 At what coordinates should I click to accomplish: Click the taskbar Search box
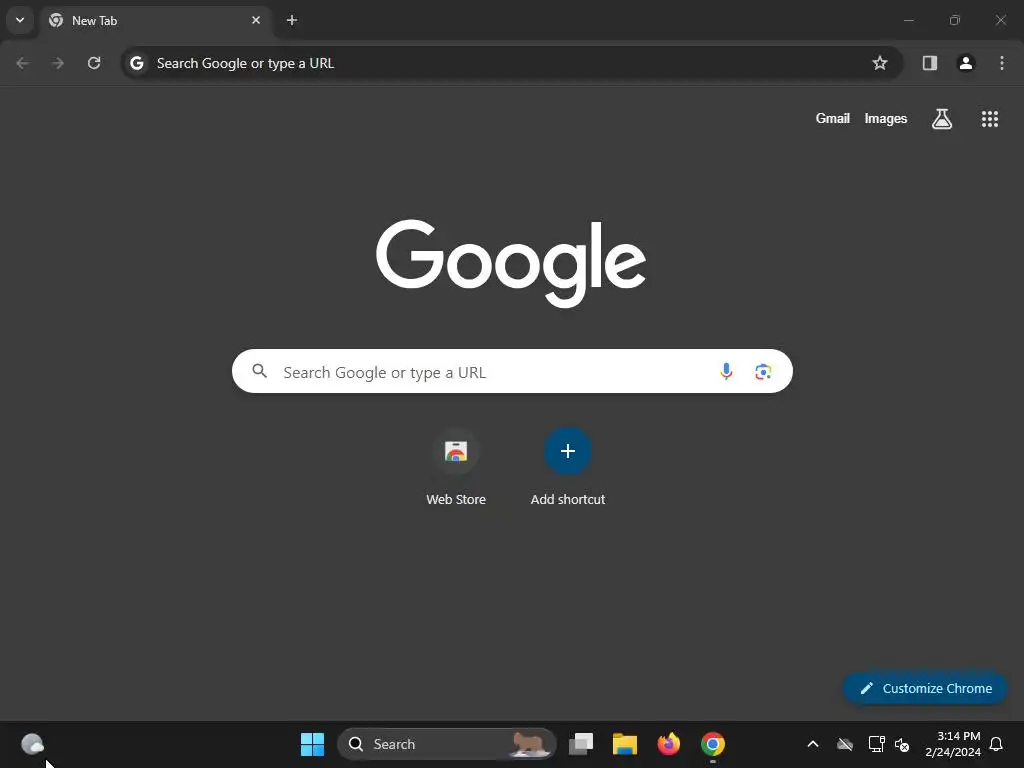point(447,744)
